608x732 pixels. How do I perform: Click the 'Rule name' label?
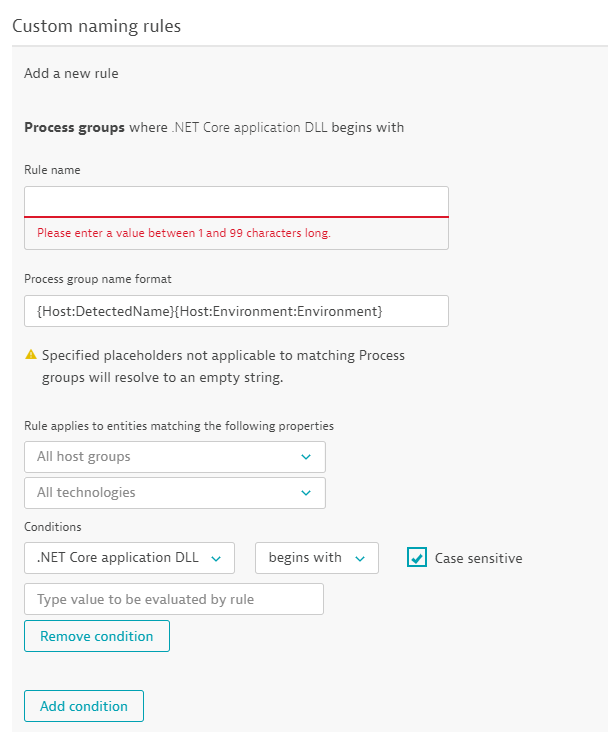(52, 170)
